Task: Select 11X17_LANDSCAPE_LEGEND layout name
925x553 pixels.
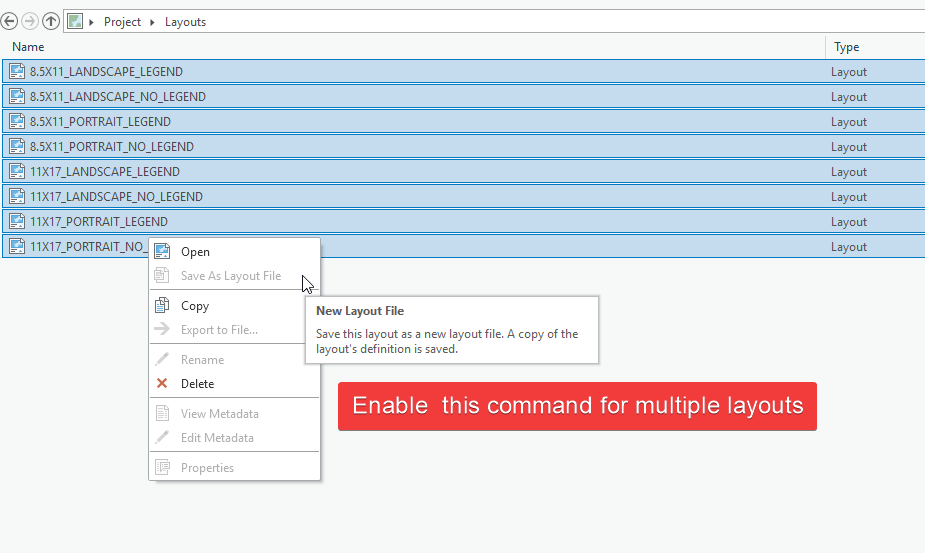Action: tap(105, 172)
